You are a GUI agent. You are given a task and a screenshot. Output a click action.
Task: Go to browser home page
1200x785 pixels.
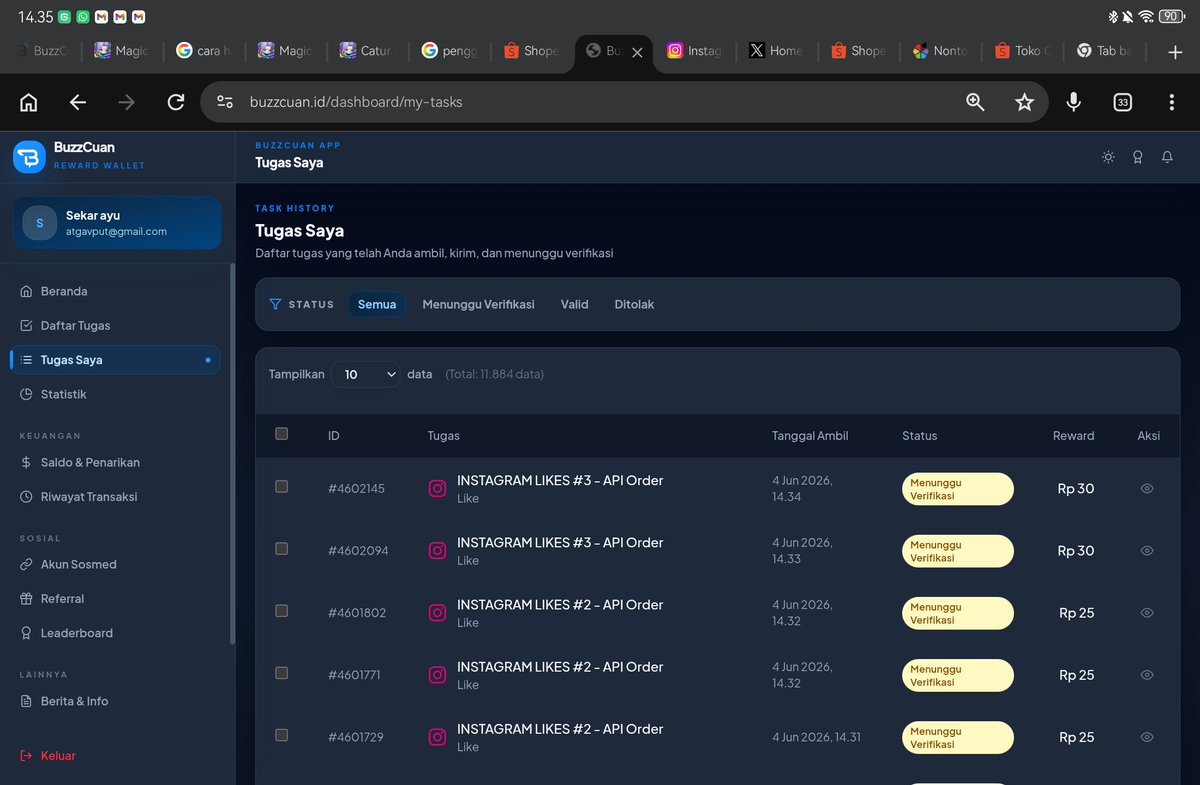tap(28, 102)
